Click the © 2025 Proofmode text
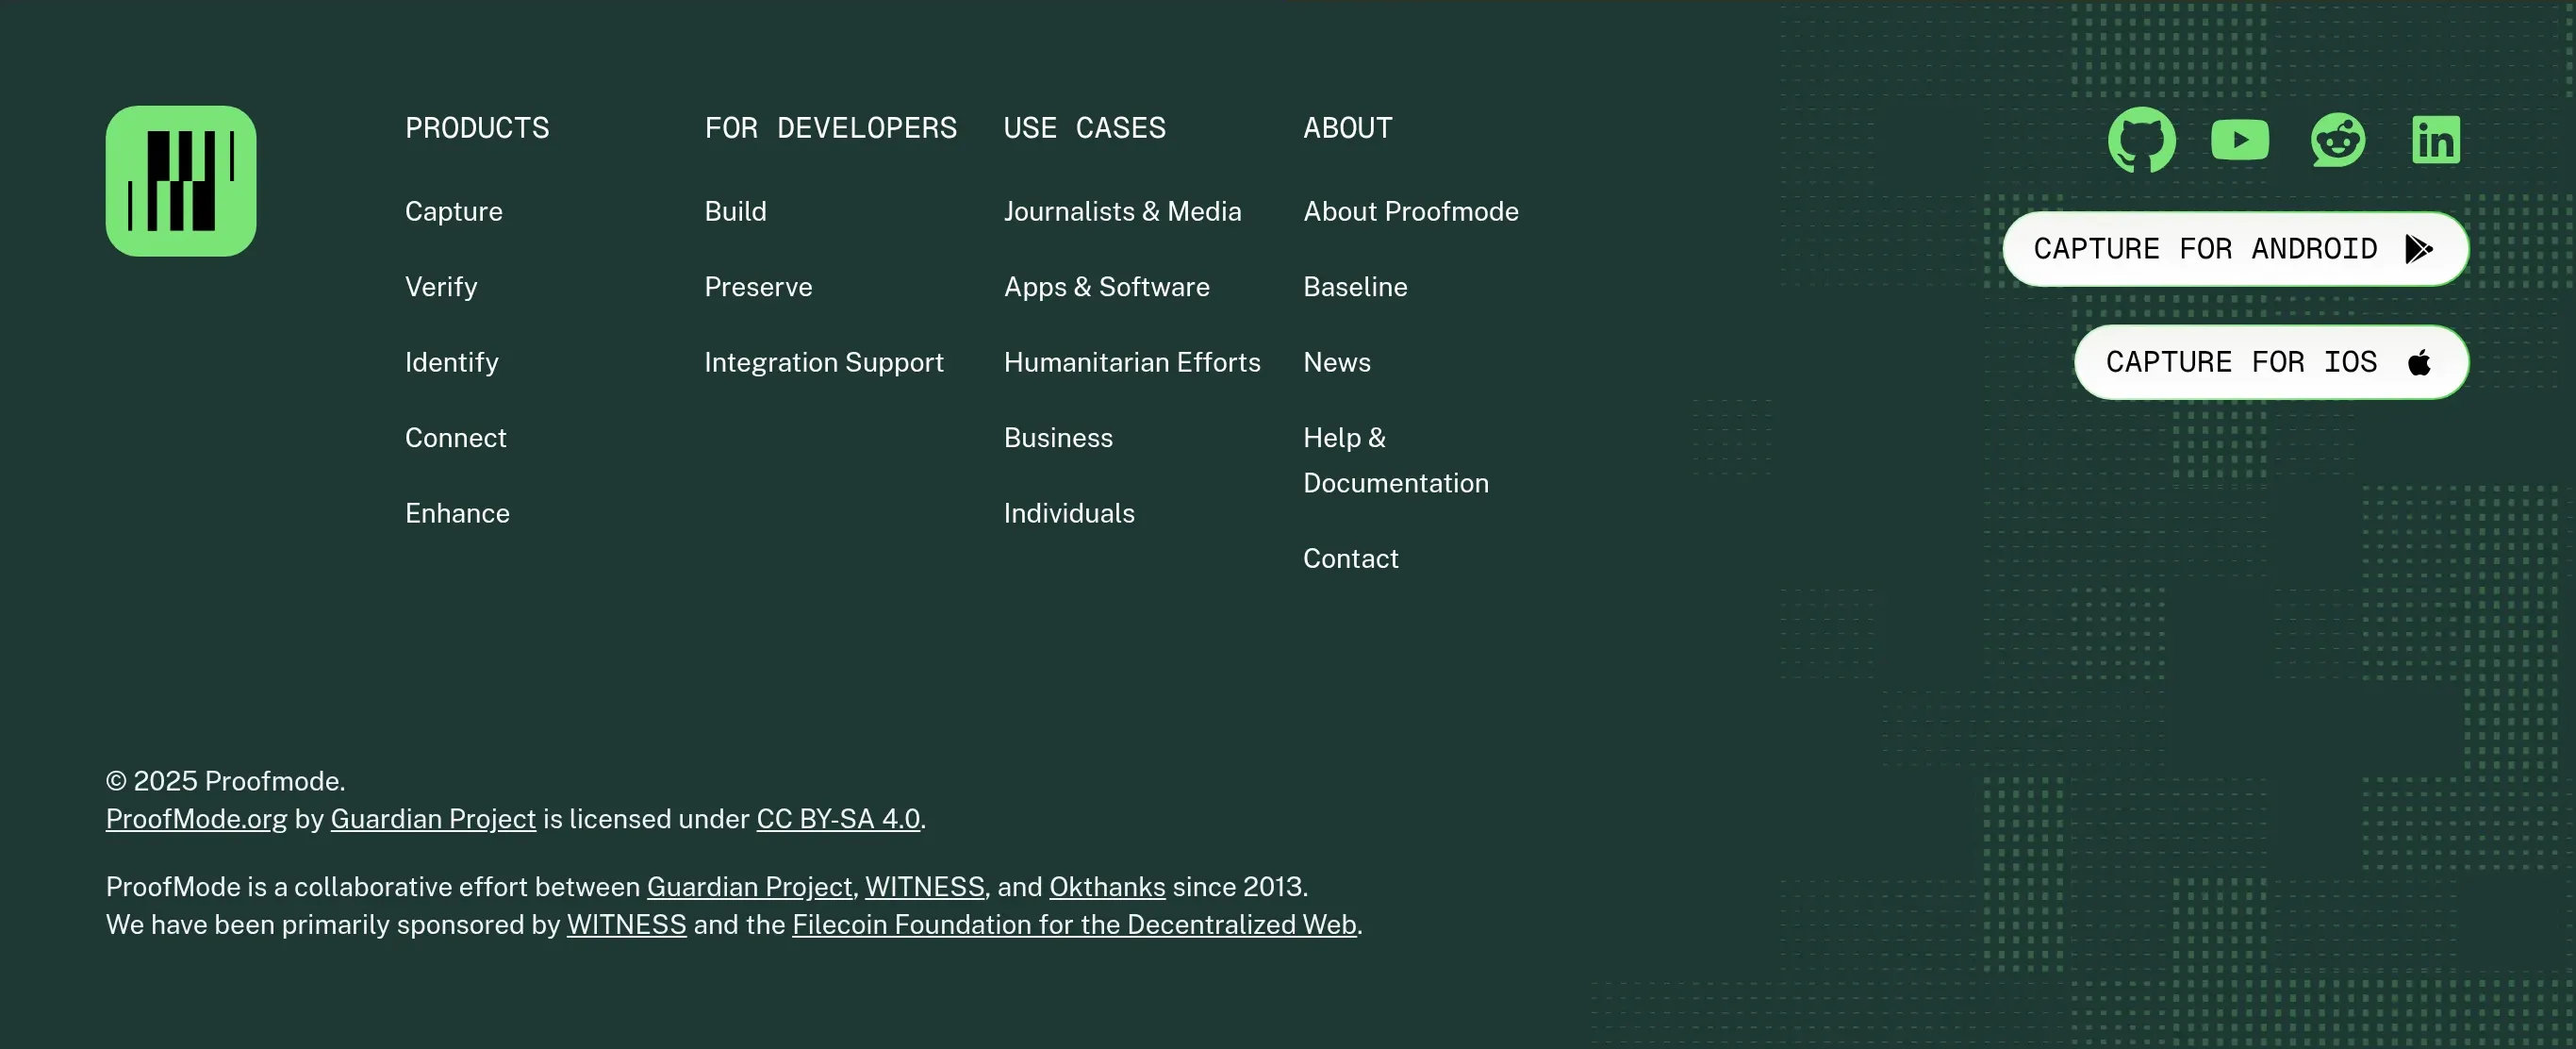 226,781
